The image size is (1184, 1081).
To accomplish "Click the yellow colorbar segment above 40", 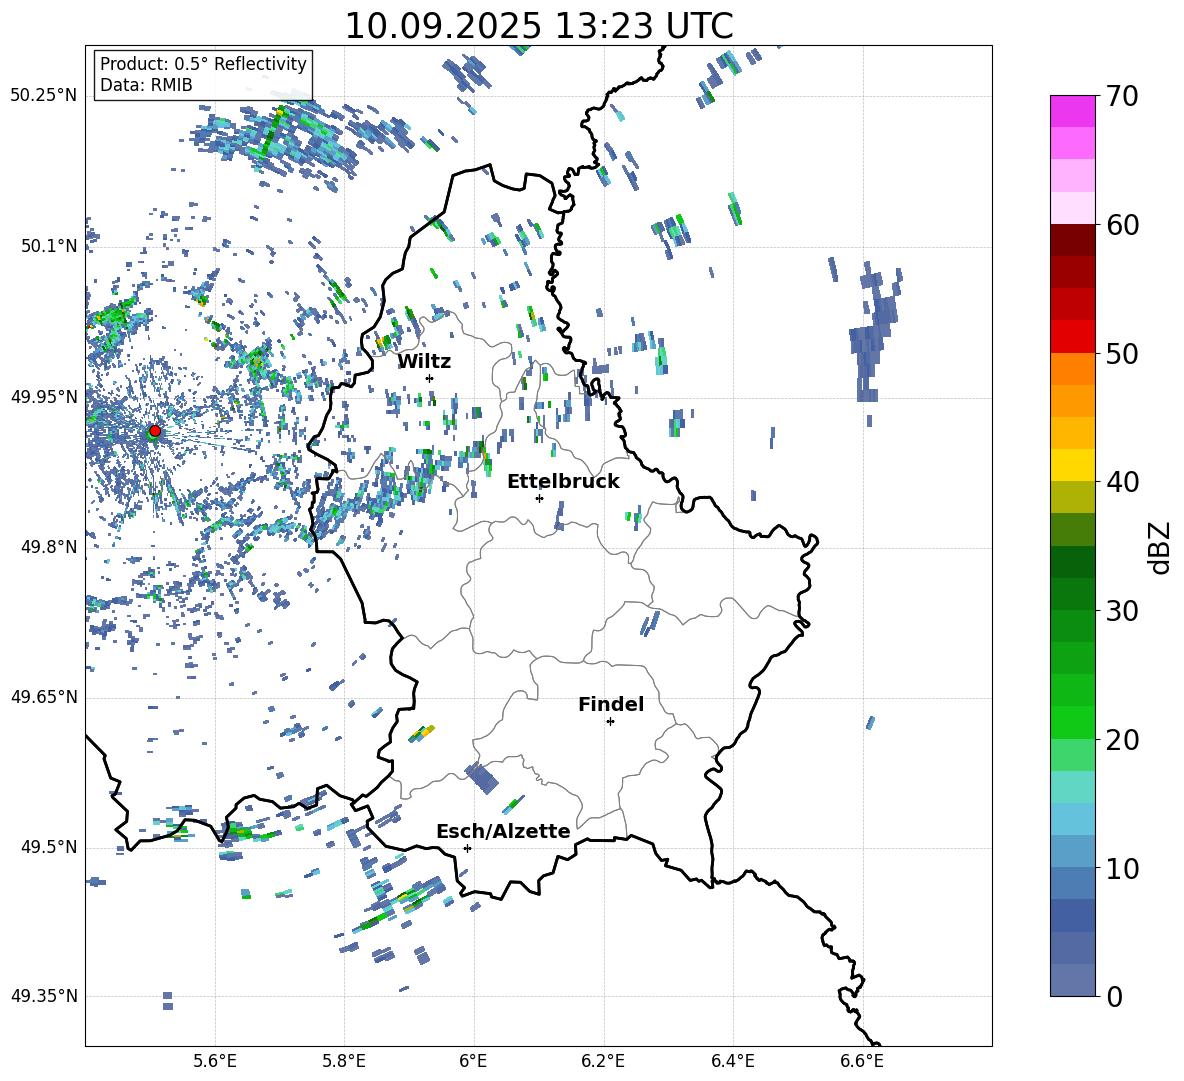I will click(1073, 465).
